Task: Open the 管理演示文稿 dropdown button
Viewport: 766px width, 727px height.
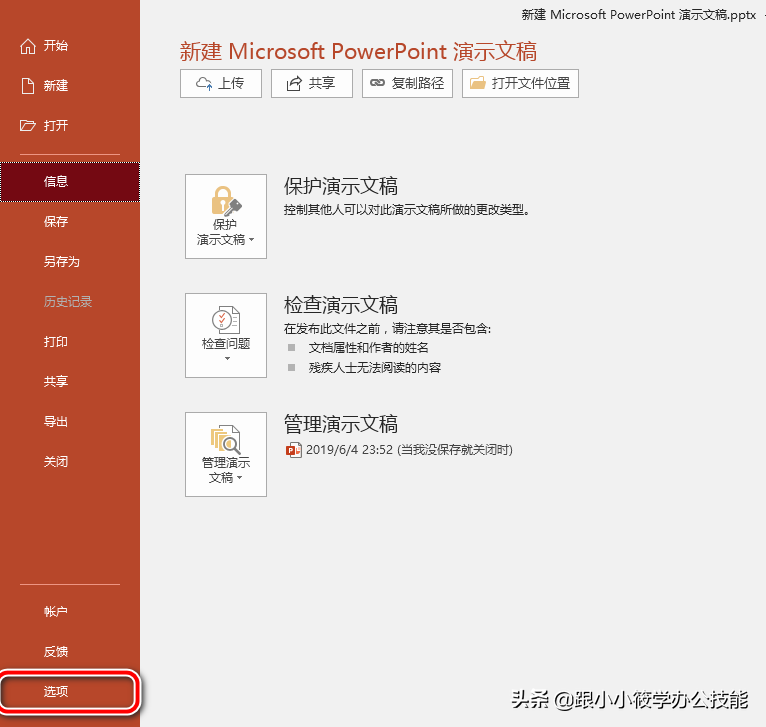Action: click(226, 454)
